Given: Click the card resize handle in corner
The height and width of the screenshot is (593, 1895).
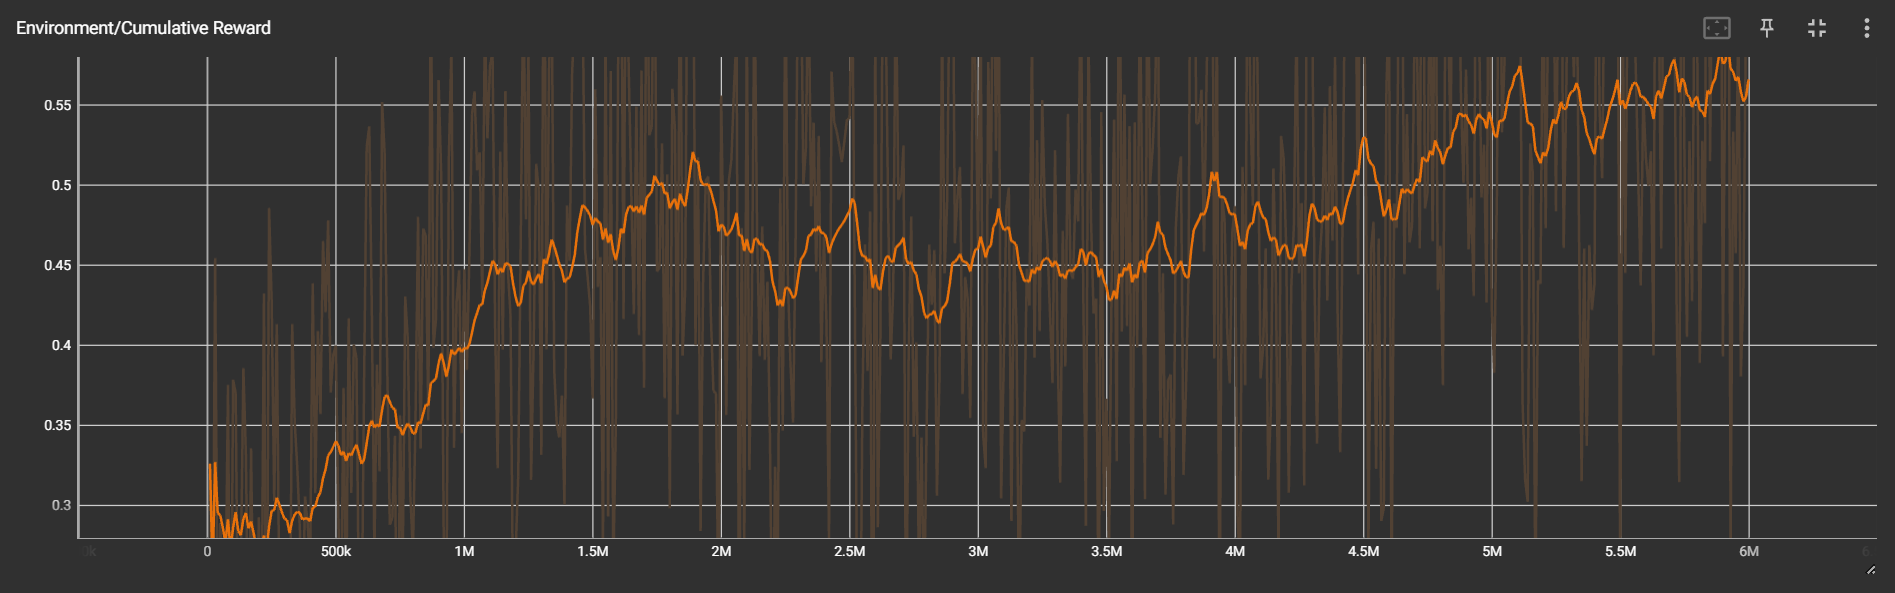Looking at the screenshot, I should point(1870,569).
